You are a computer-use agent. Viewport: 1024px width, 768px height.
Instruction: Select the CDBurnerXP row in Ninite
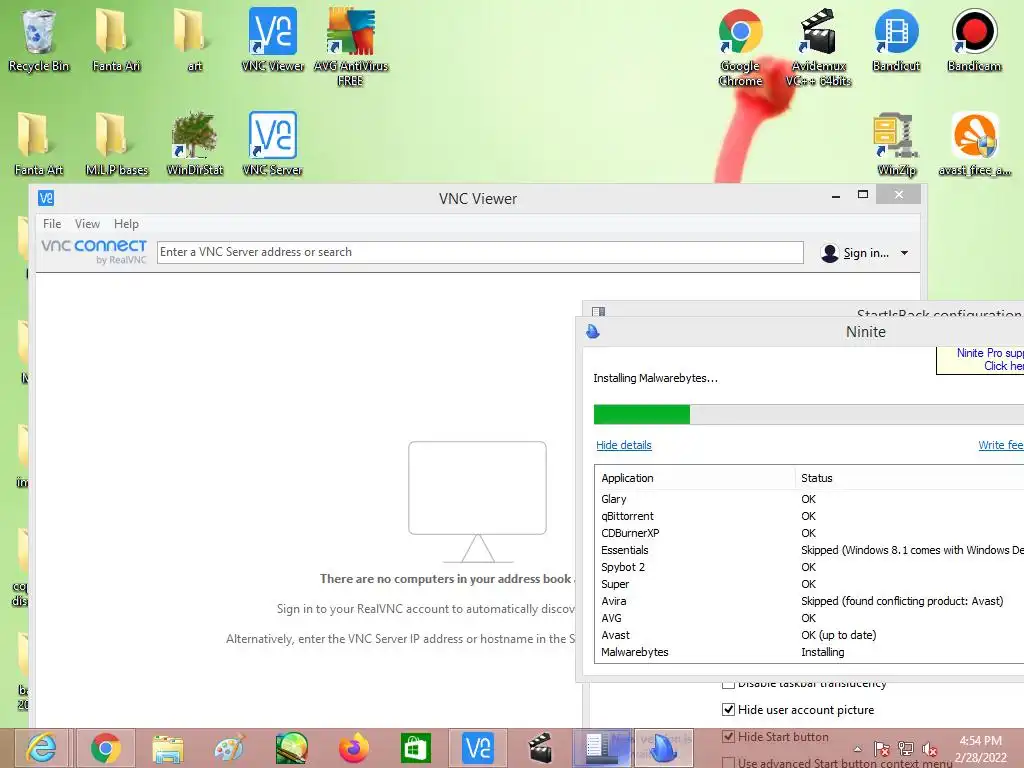(x=810, y=533)
